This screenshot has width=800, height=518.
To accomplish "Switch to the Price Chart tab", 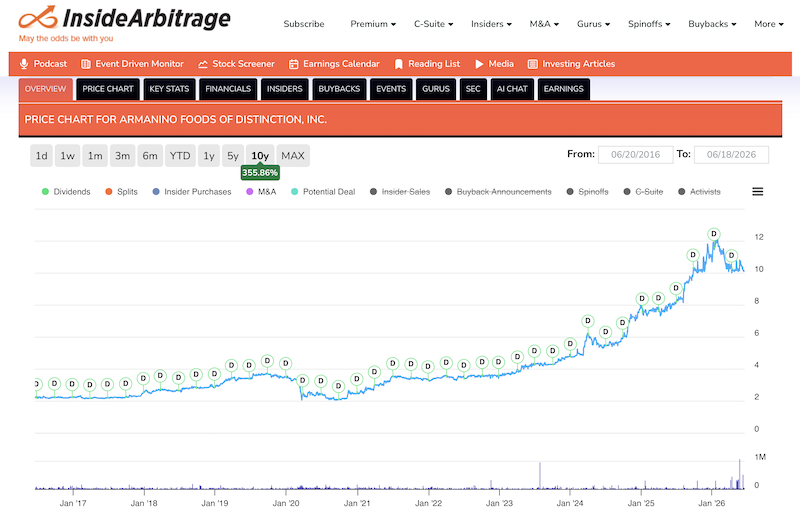I will tap(108, 89).
